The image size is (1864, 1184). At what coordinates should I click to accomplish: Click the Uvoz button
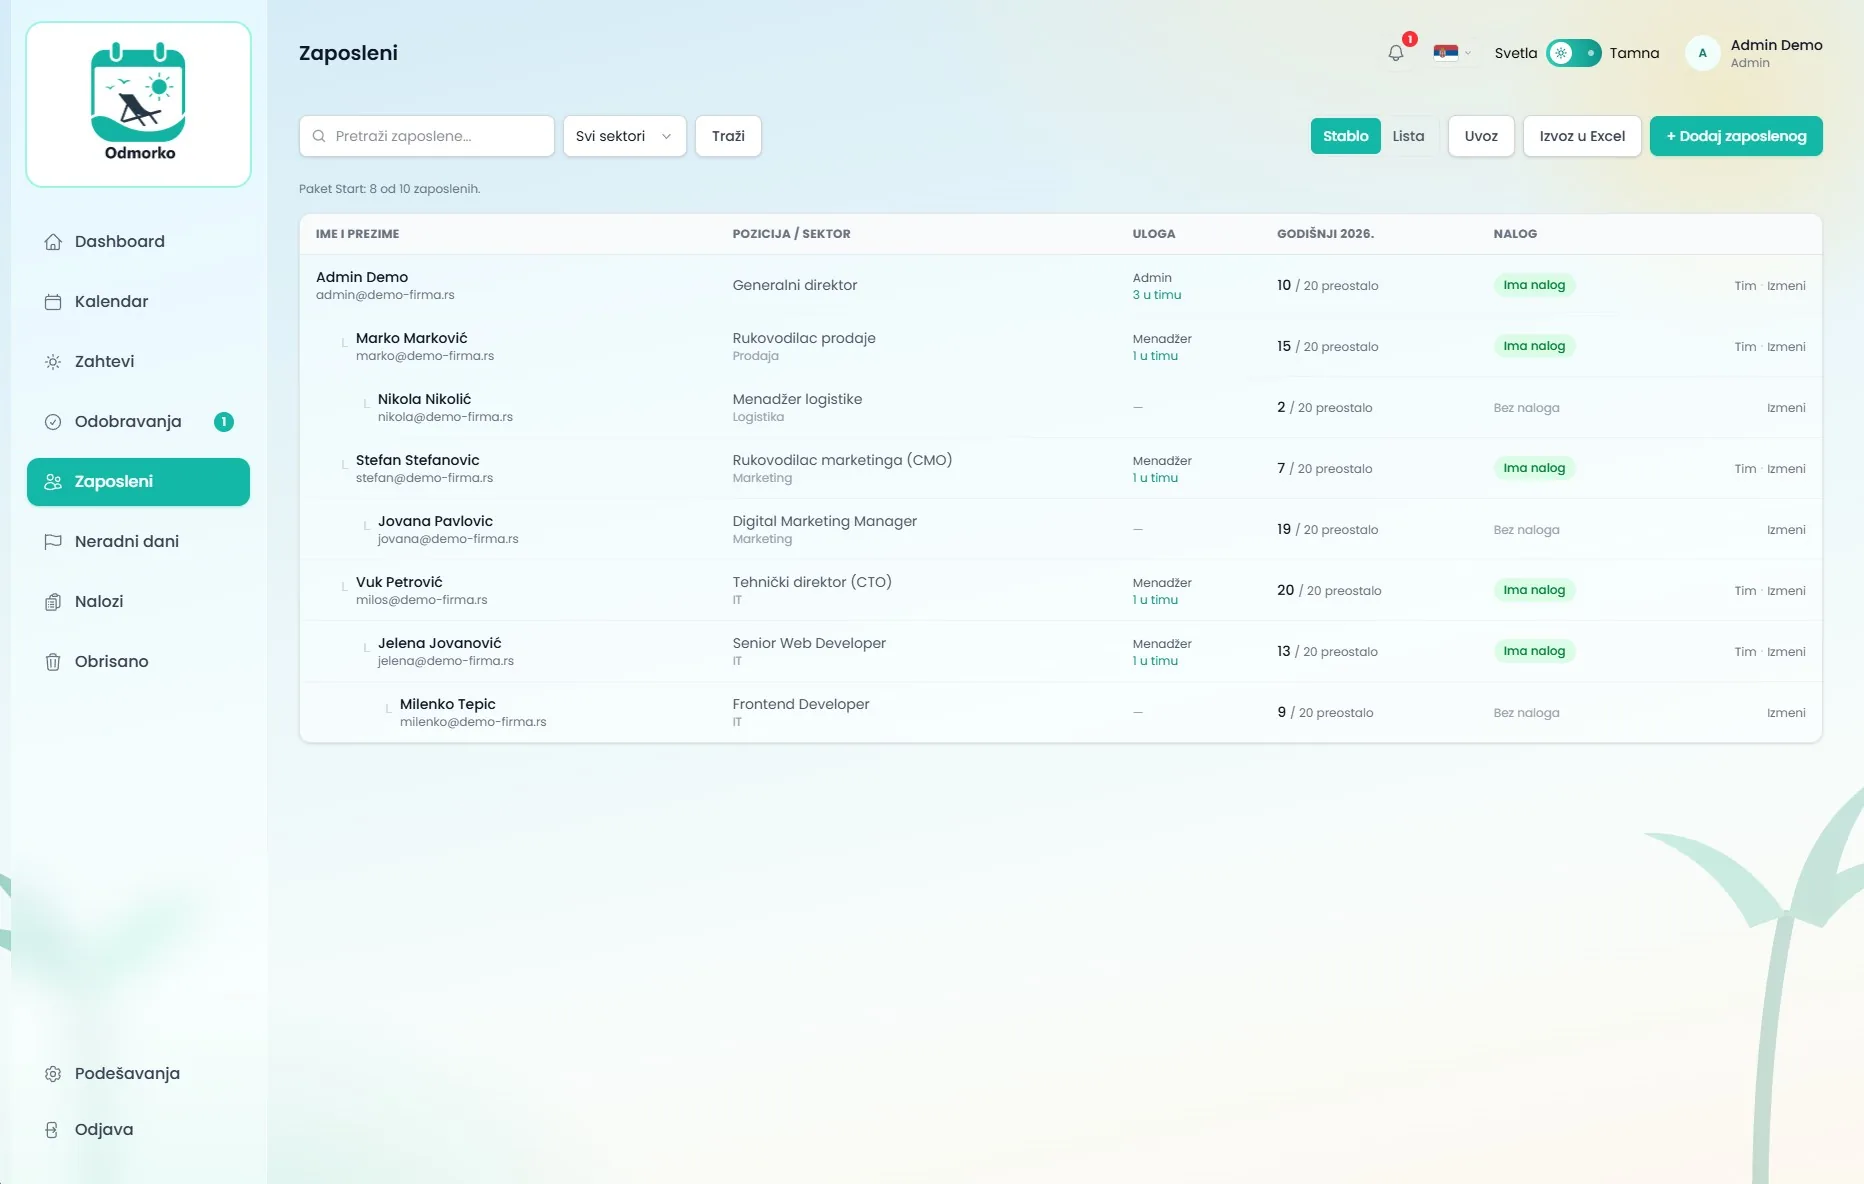pyautogui.click(x=1481, y=136)
